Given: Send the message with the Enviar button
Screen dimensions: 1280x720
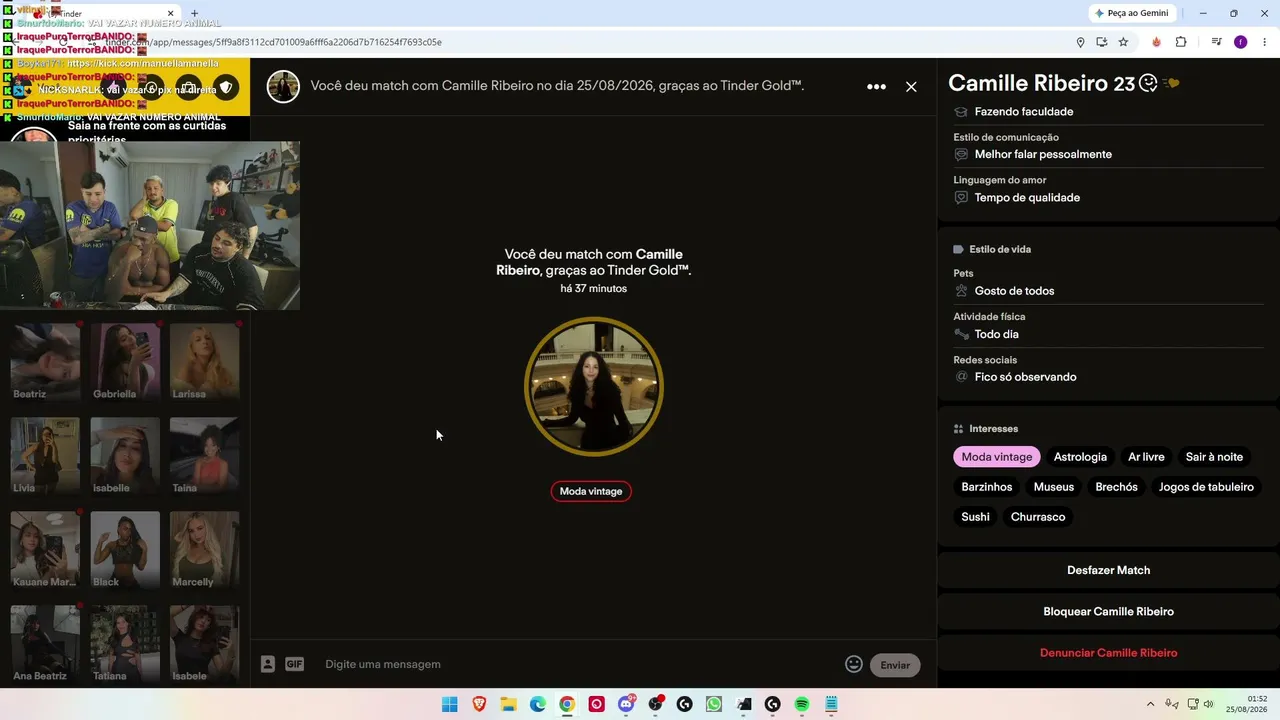Looking at the screenshot, I should (895, 665).
